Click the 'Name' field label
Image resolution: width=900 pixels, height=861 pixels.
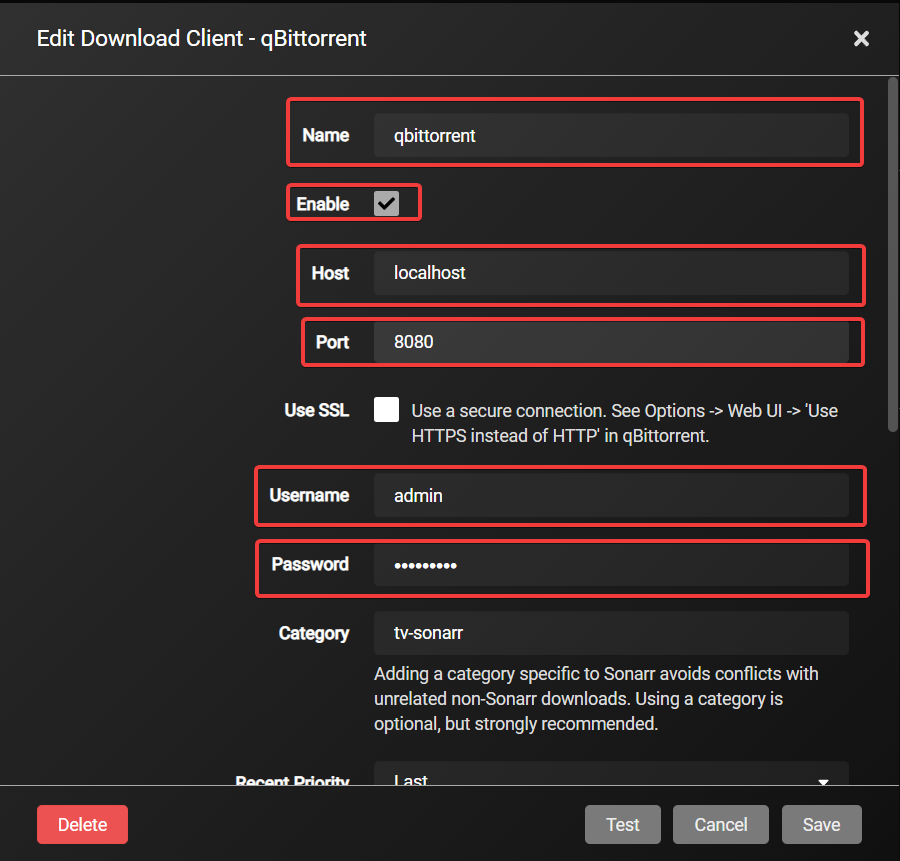click(x=325, y=135)
